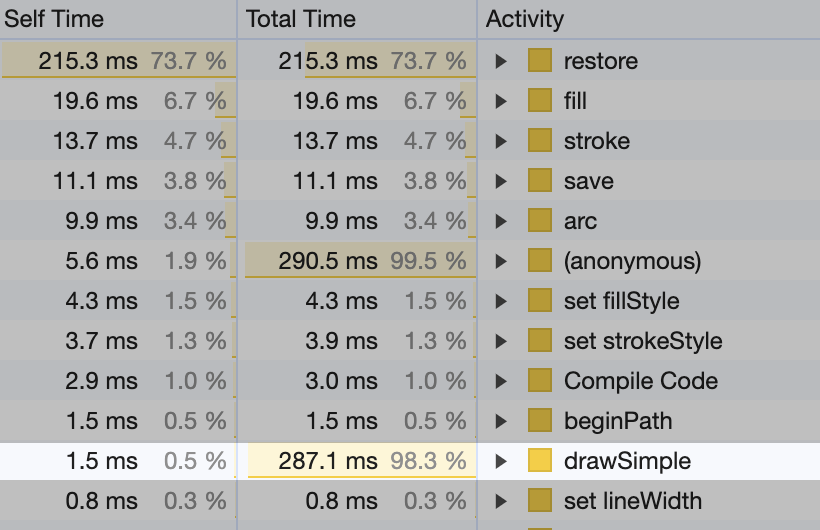Viewport: 820px width, 530px height.
Task: Click the Activity column header
Action: click(525, 19)
